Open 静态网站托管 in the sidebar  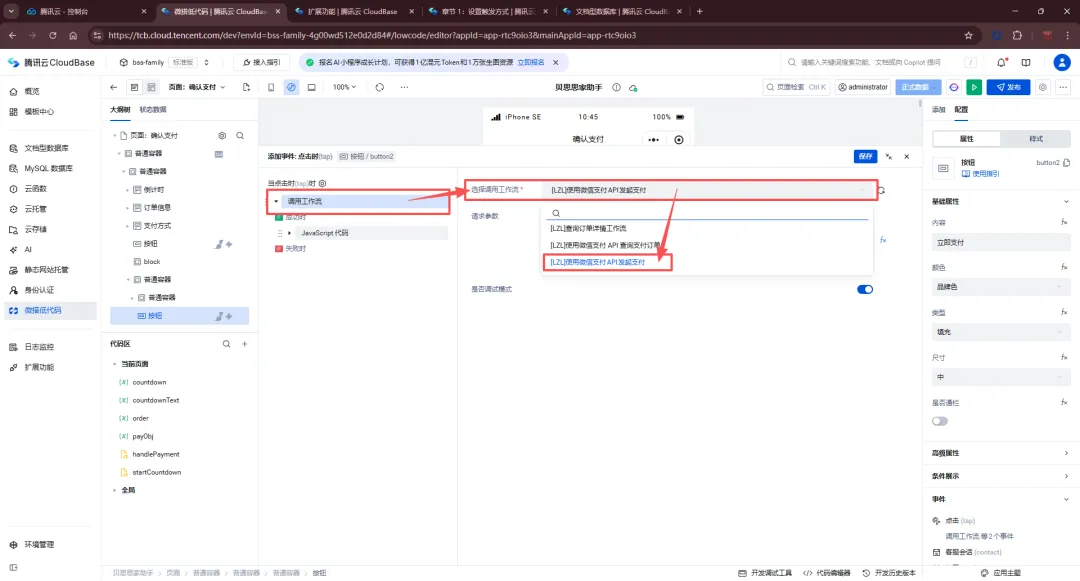click(x=46, y=270)
